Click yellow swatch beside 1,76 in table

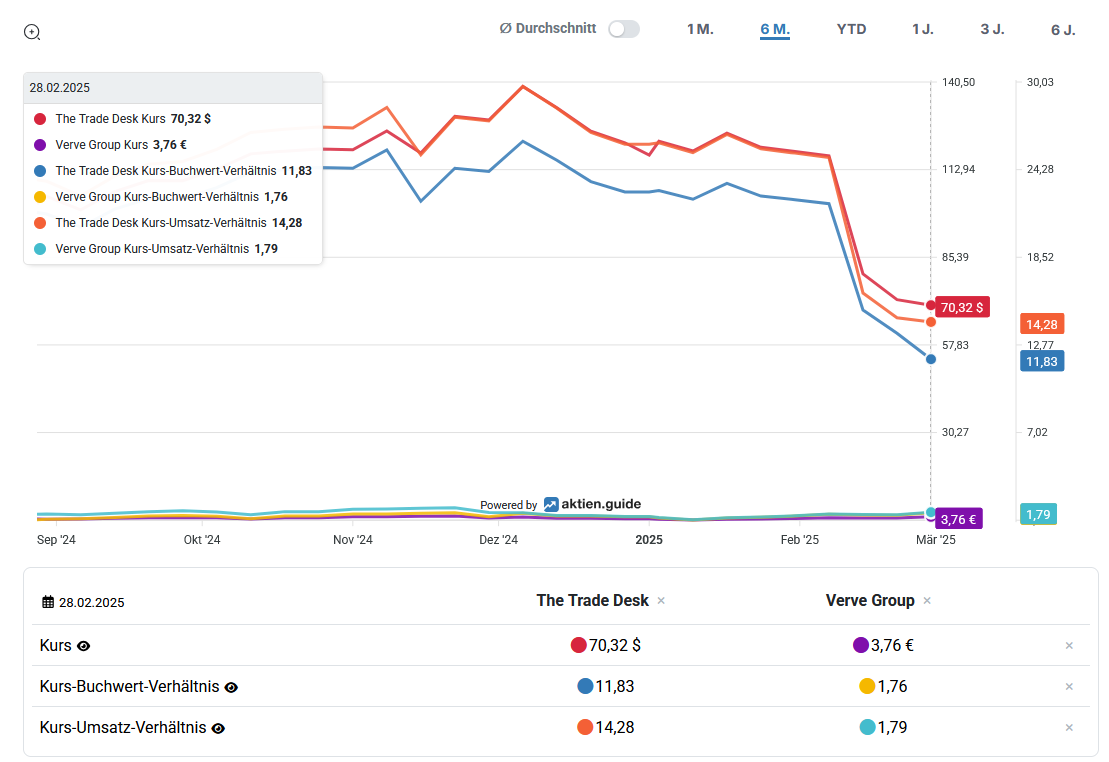pos(867,686)
